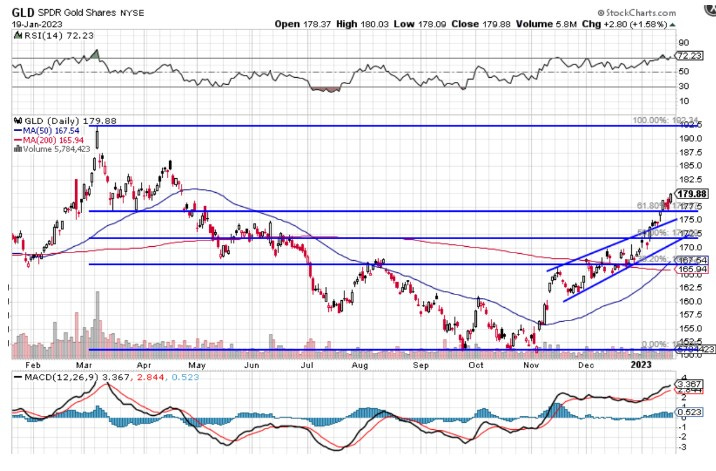Click the 179.88 current price tag
The image size is (716, 471).
(692, 193)
